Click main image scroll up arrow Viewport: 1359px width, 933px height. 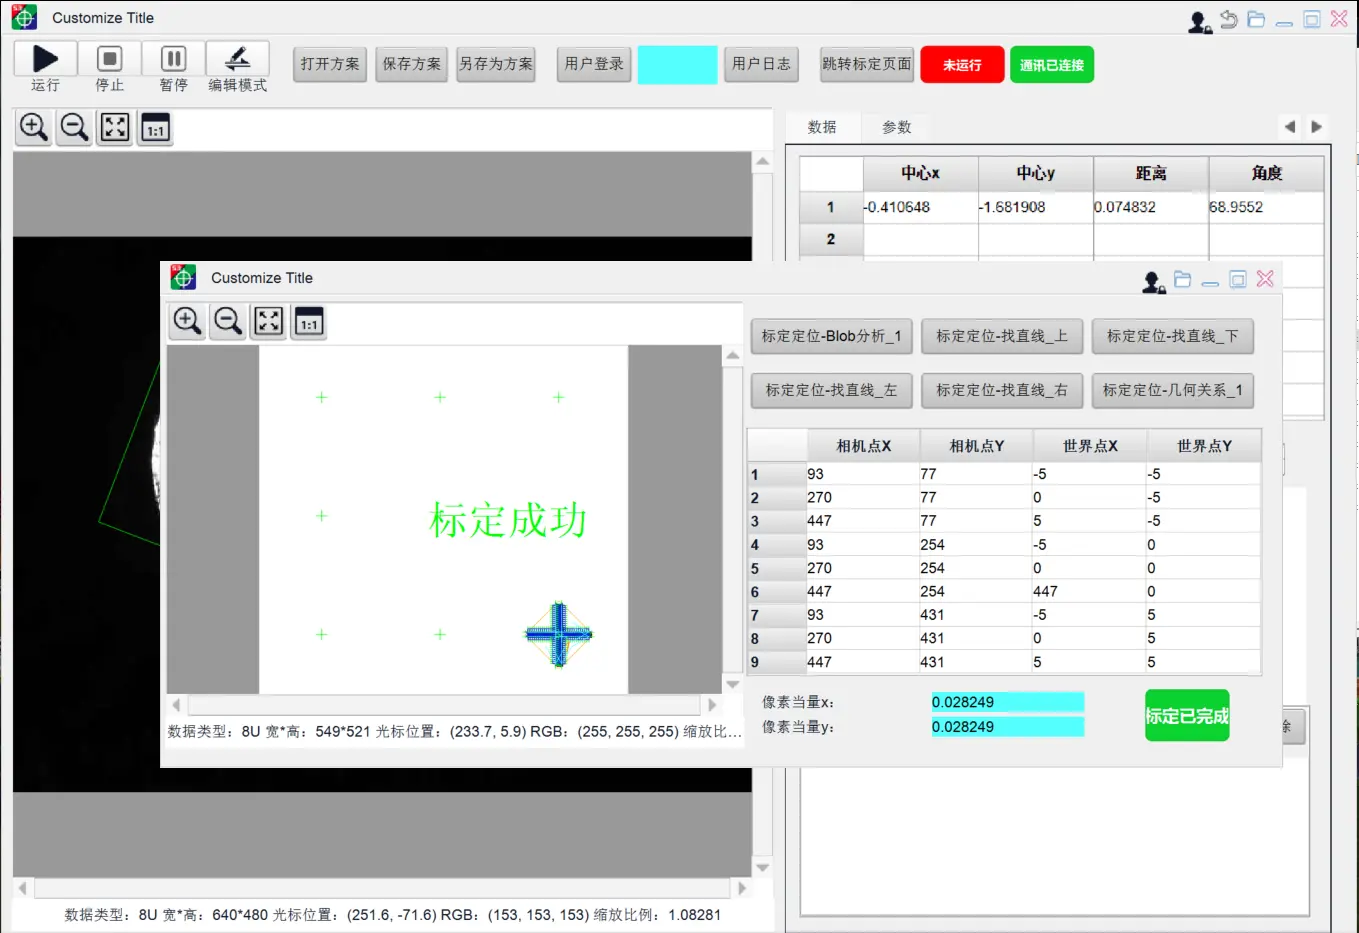tap(763, 161)
